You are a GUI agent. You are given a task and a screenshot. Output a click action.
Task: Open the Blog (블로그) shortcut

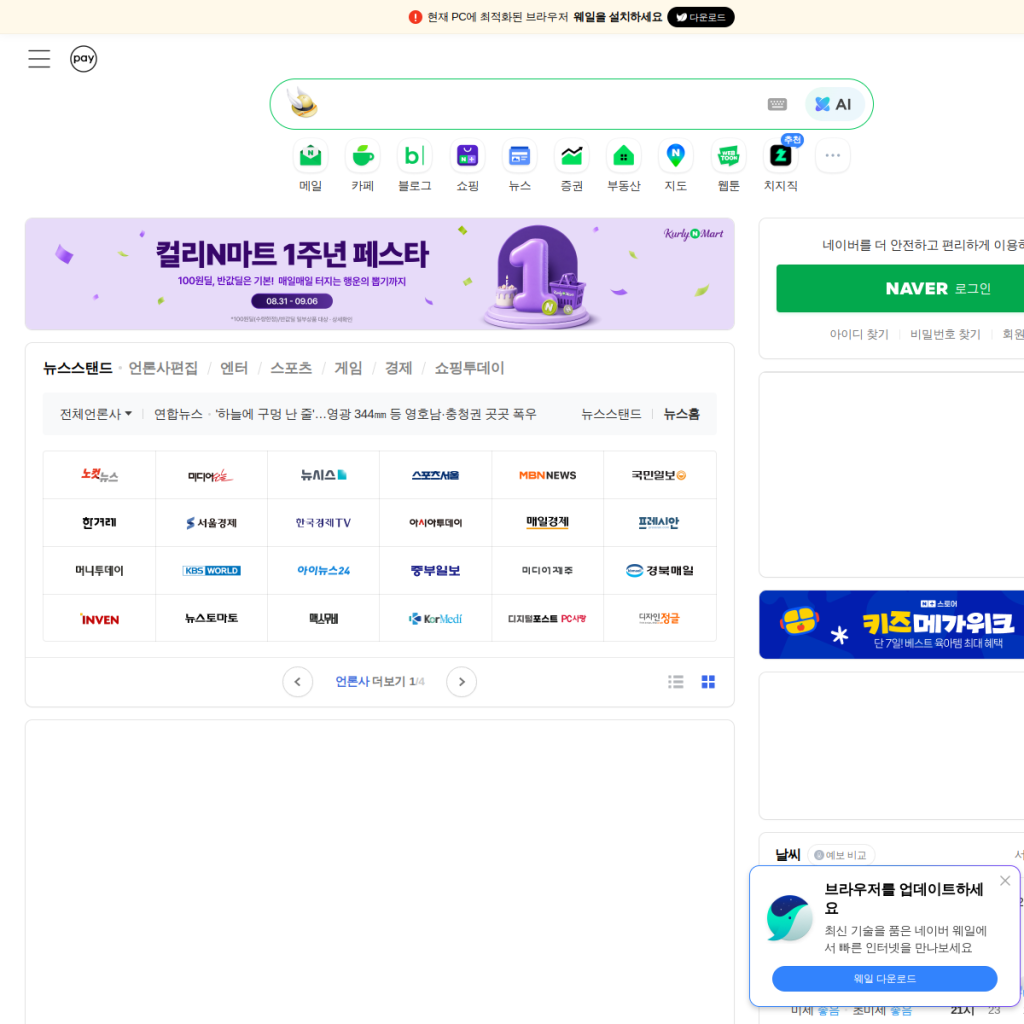click(x=415, y=165)
